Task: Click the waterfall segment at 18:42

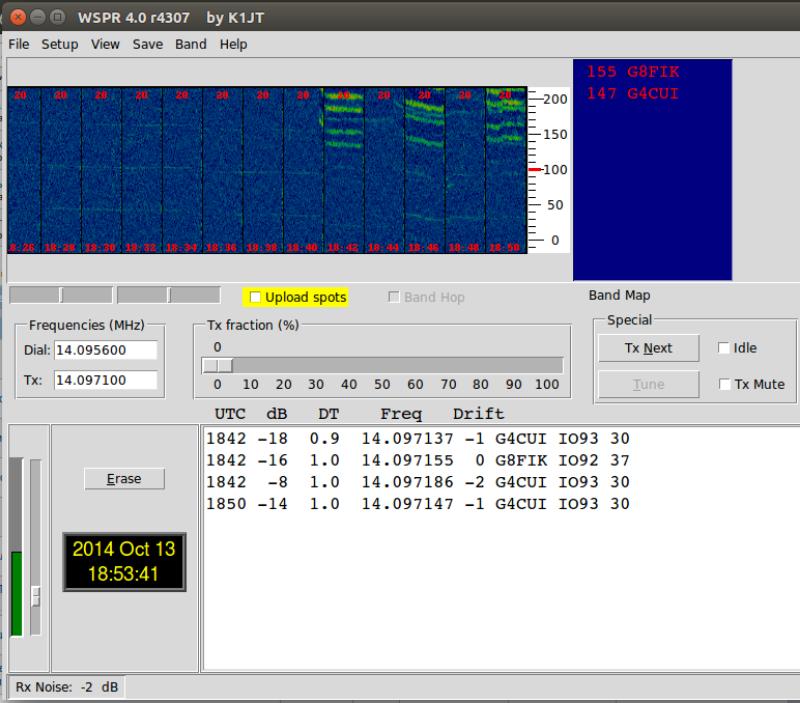Action: point(343,170)
